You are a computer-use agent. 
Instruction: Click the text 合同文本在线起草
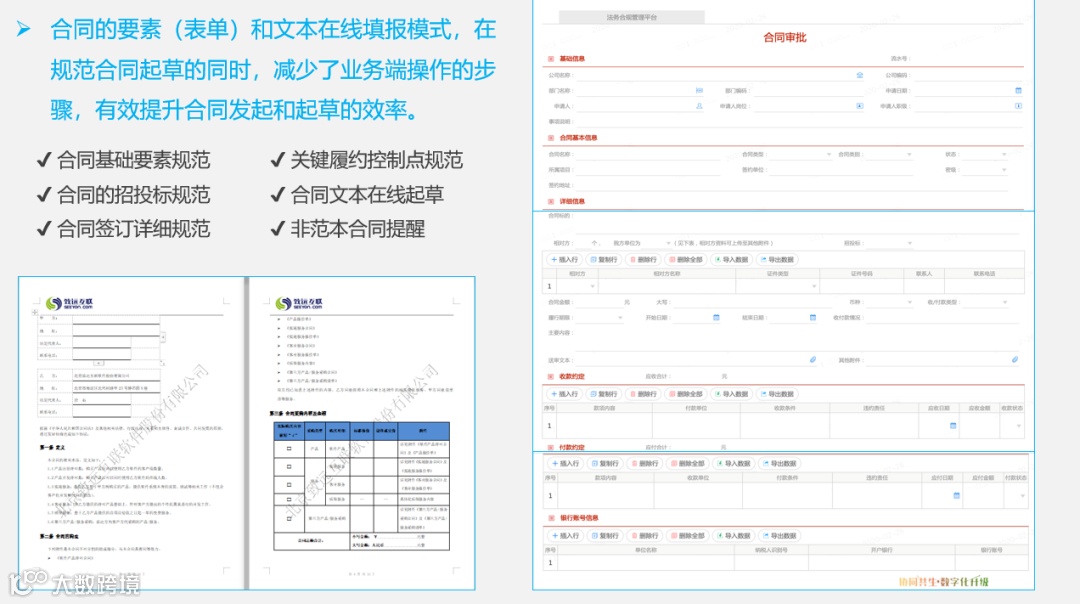(366, 195)
